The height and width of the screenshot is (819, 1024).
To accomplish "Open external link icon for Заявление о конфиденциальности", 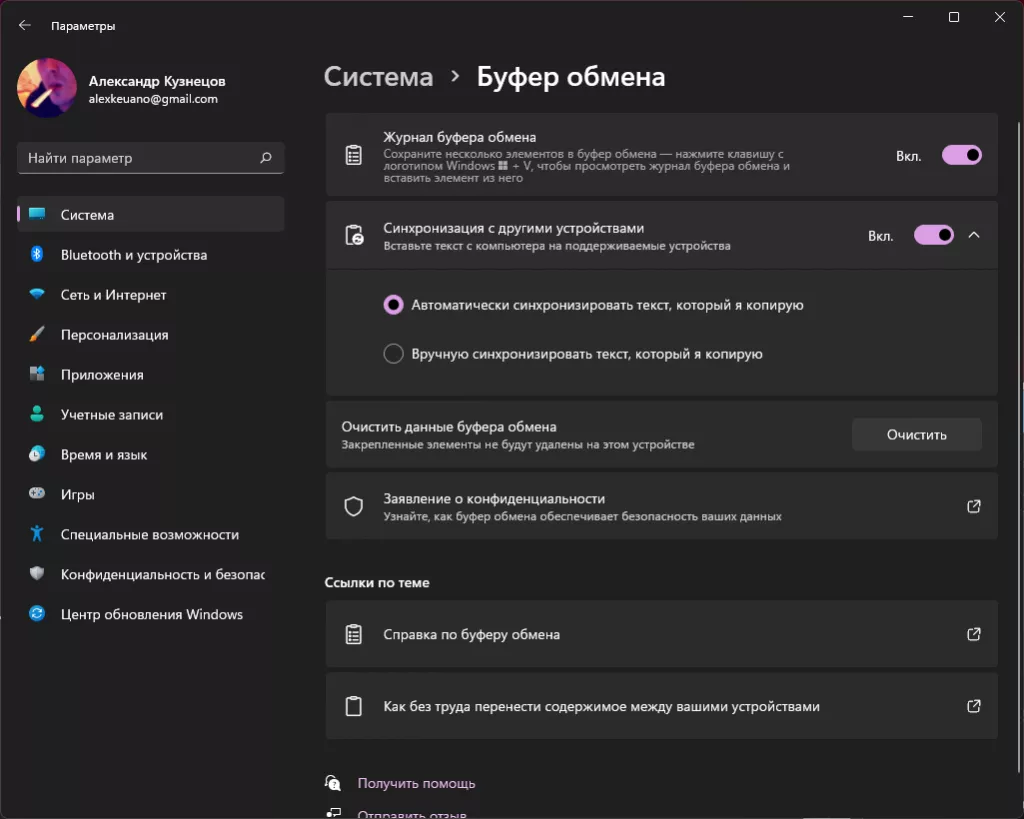I will [x=973, y=507].
